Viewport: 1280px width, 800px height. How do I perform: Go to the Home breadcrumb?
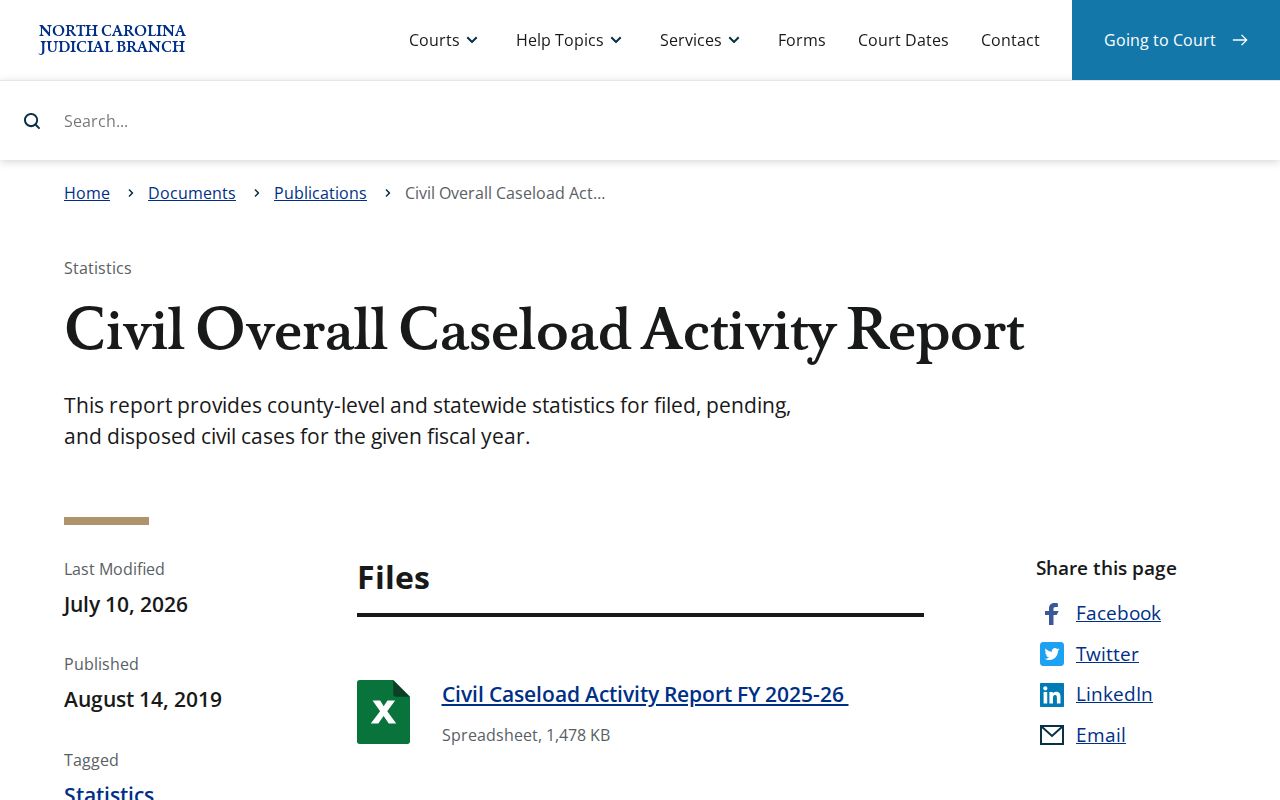pos(87,193)
